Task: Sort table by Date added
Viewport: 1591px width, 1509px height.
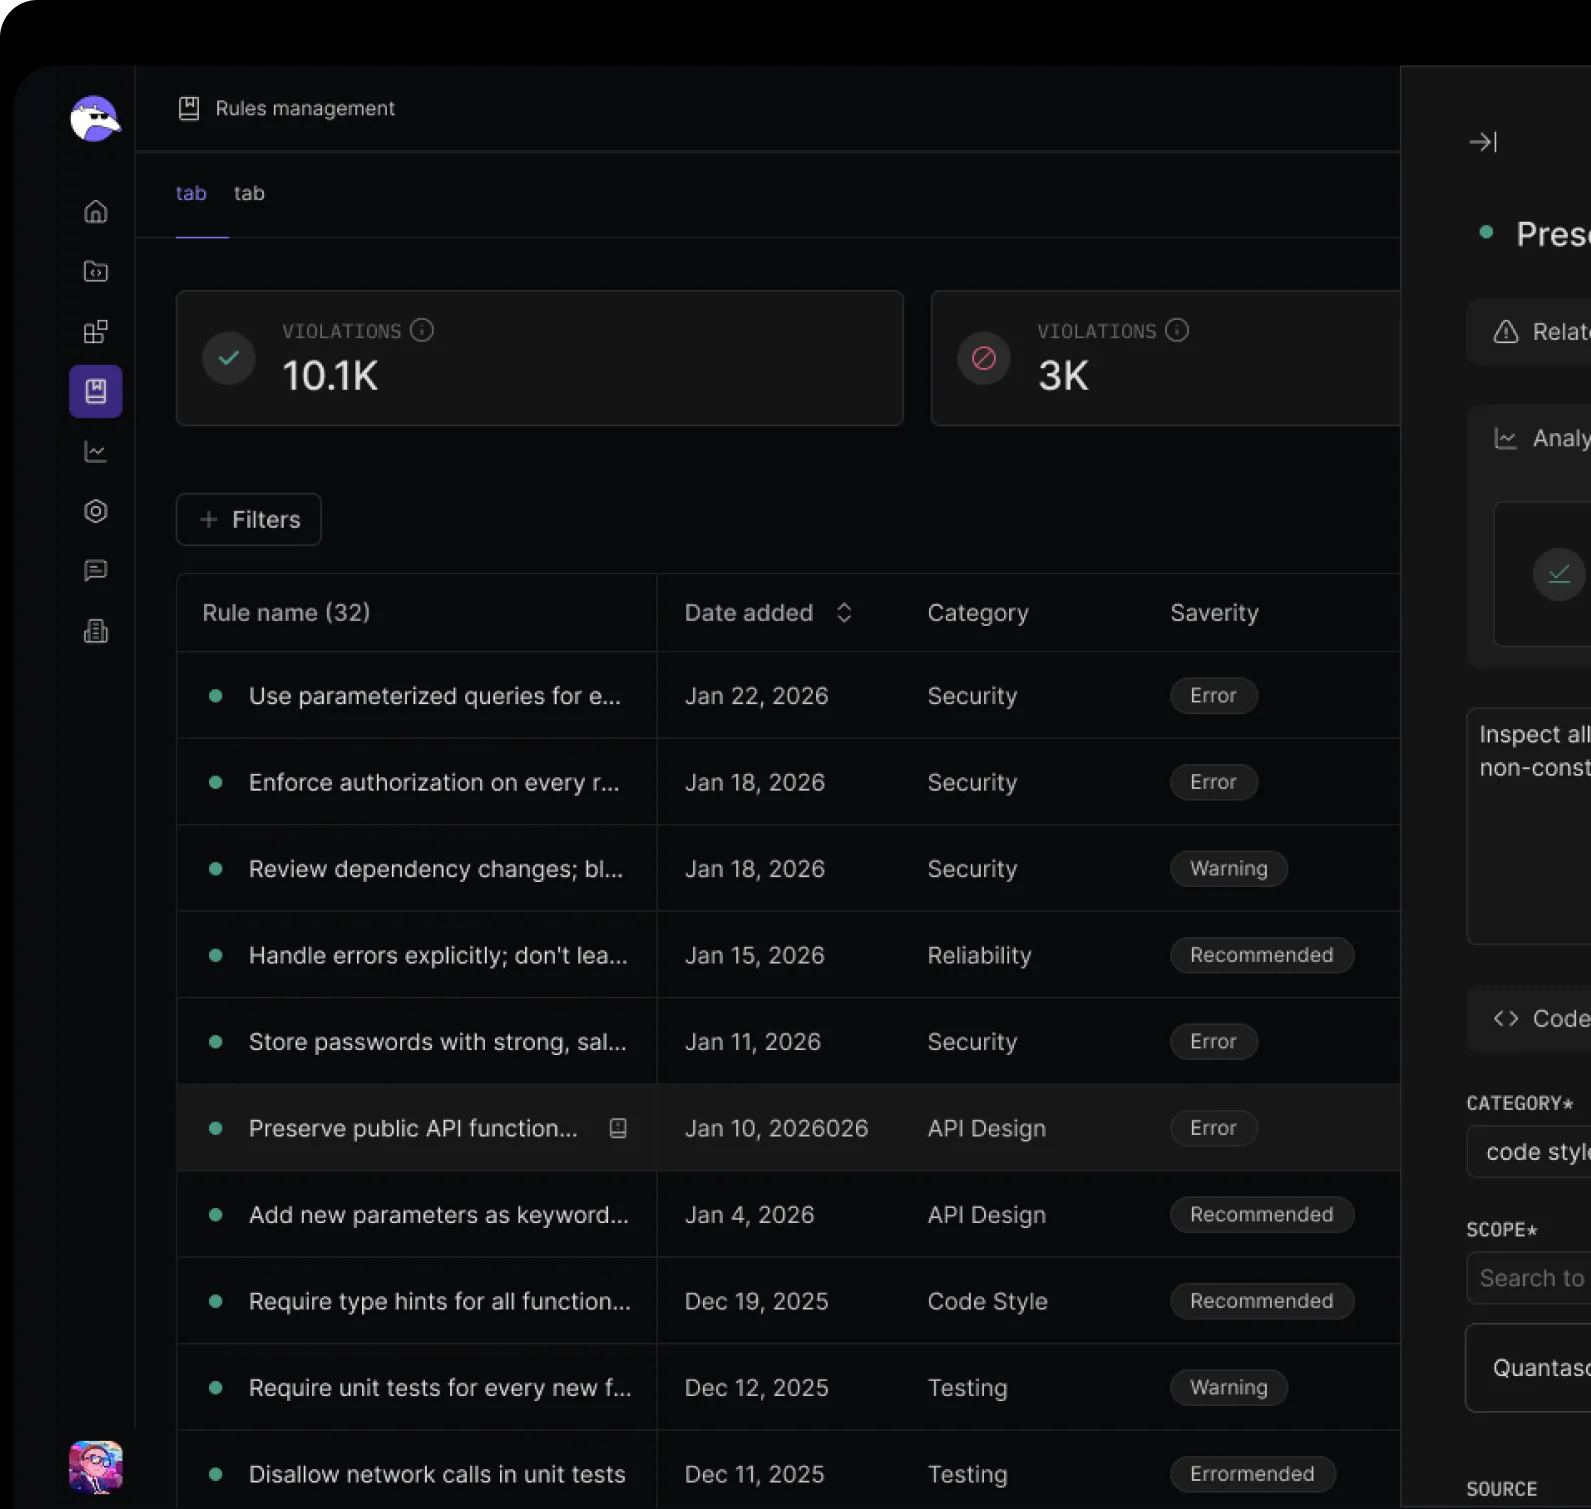Action: coord(844,613)
